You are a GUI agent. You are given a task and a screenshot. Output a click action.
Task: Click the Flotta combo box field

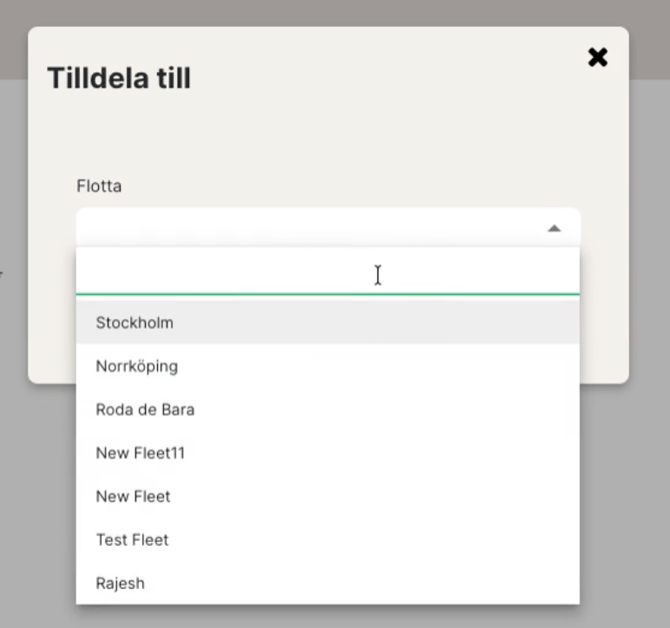point(300,228)
